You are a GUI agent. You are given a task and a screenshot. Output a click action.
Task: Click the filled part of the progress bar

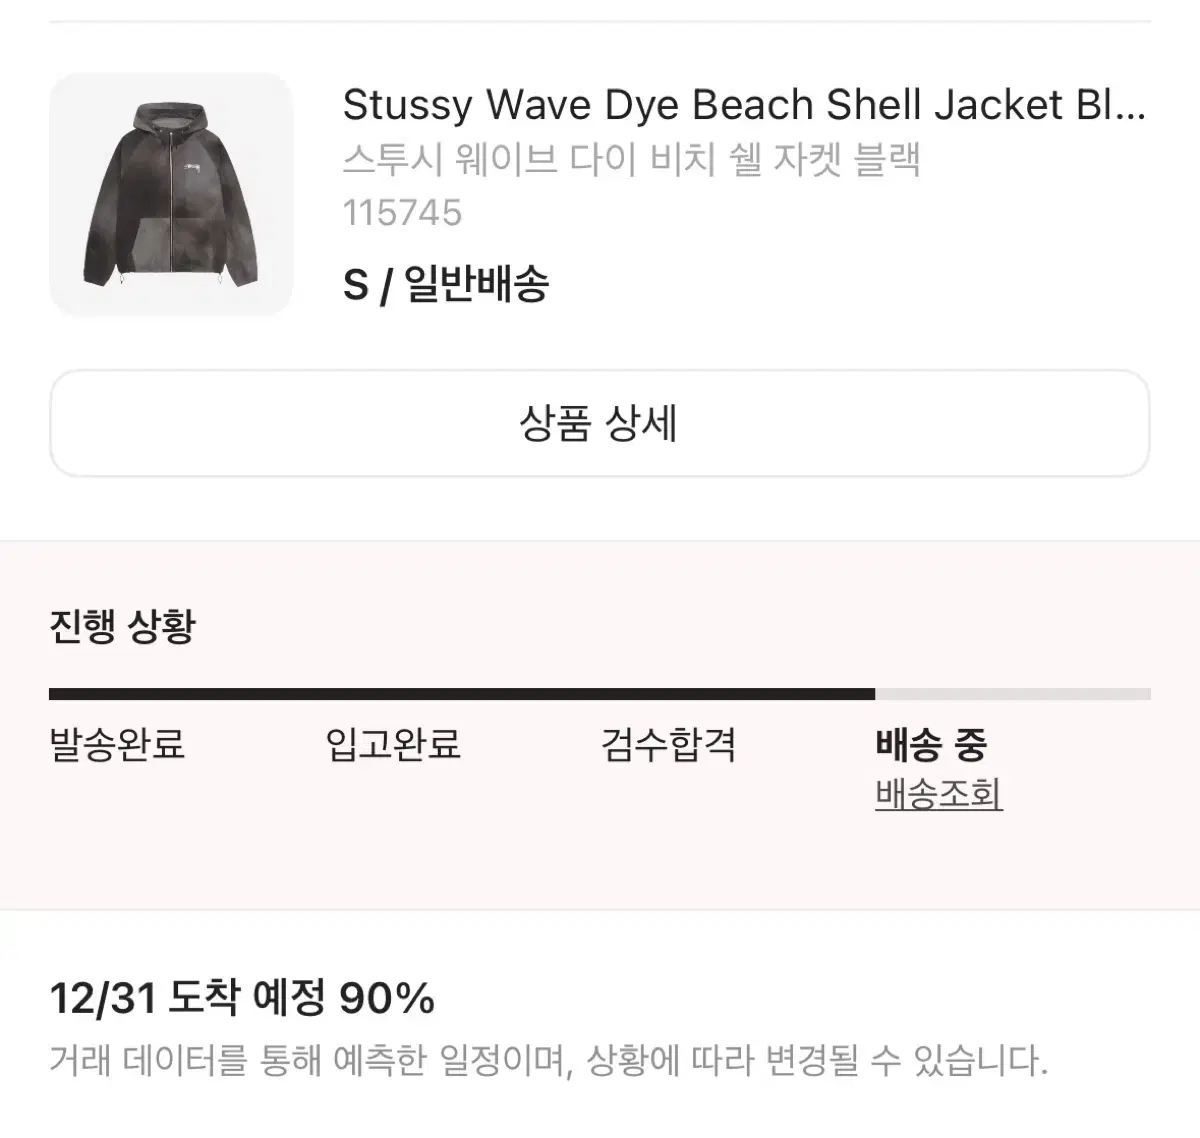[462, 694]
